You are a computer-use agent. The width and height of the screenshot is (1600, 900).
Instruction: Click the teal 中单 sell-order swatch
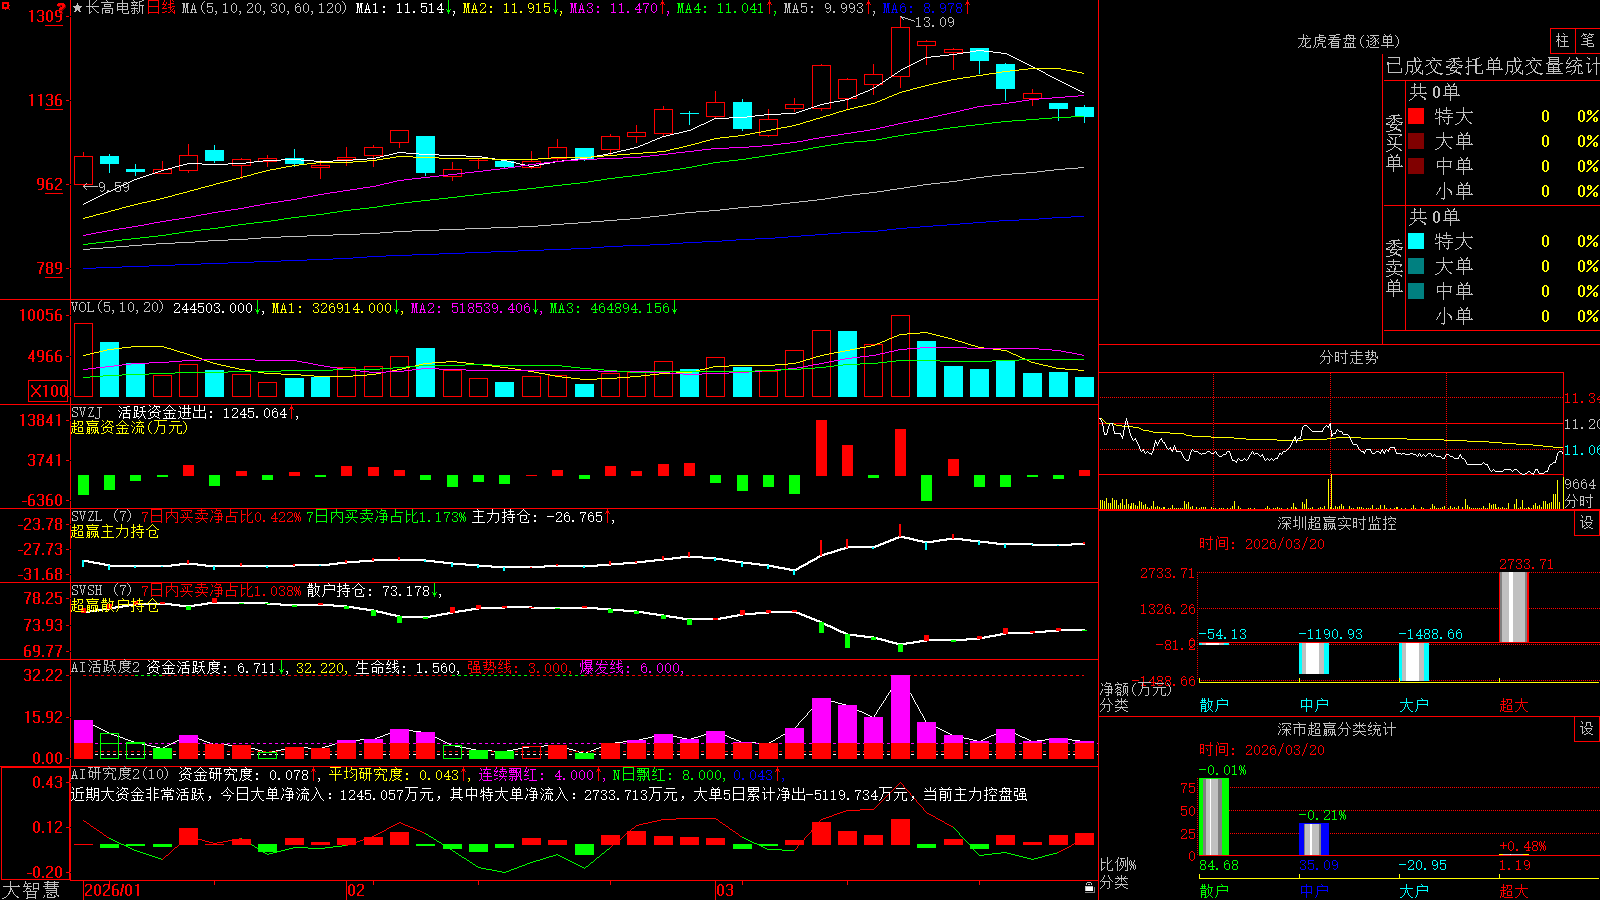(x=1416, y=291)
